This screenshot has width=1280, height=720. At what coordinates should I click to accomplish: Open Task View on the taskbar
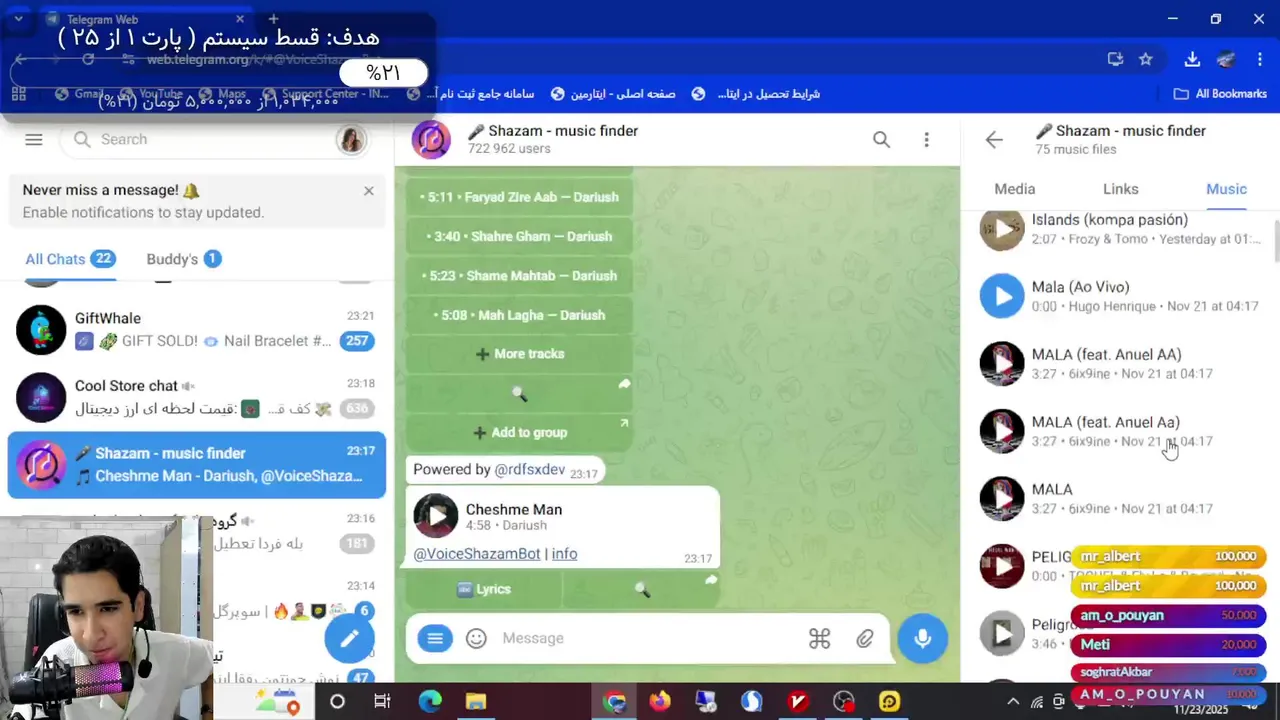(382, 702)
